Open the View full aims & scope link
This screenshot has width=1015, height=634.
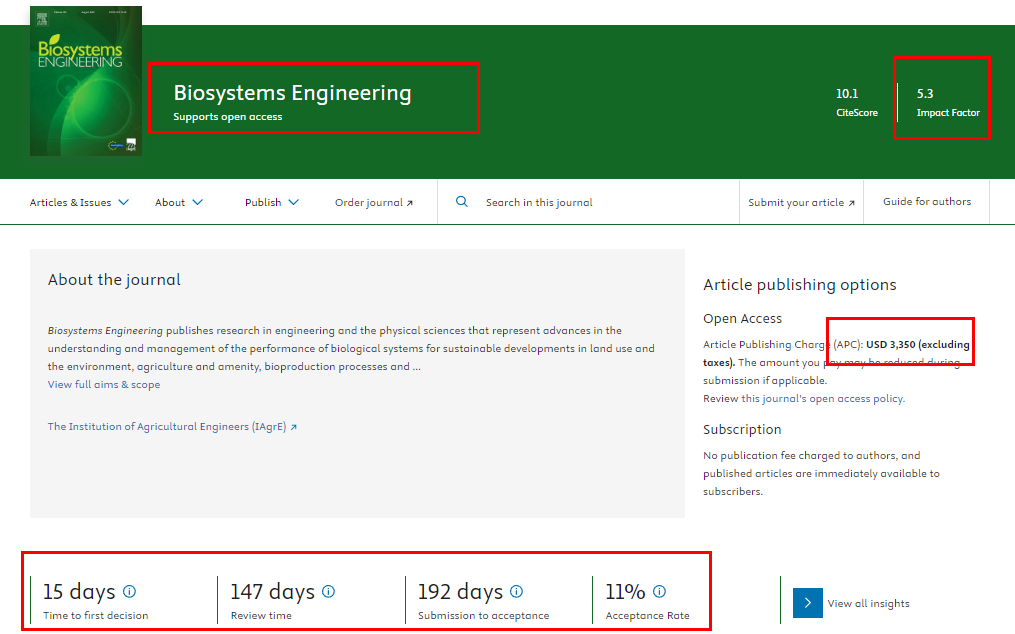point(102,383)
